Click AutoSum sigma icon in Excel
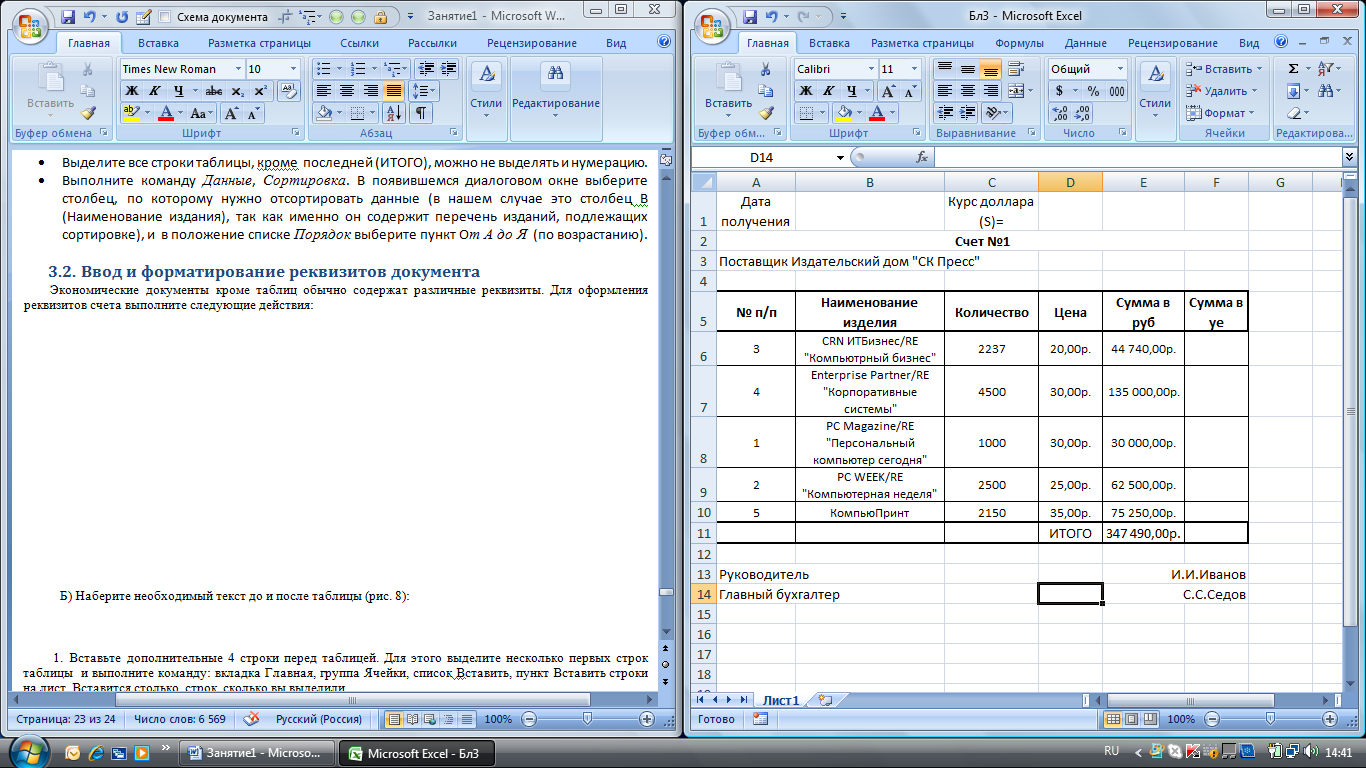This screenshot has height=768, width=1366. (1293, 69)
